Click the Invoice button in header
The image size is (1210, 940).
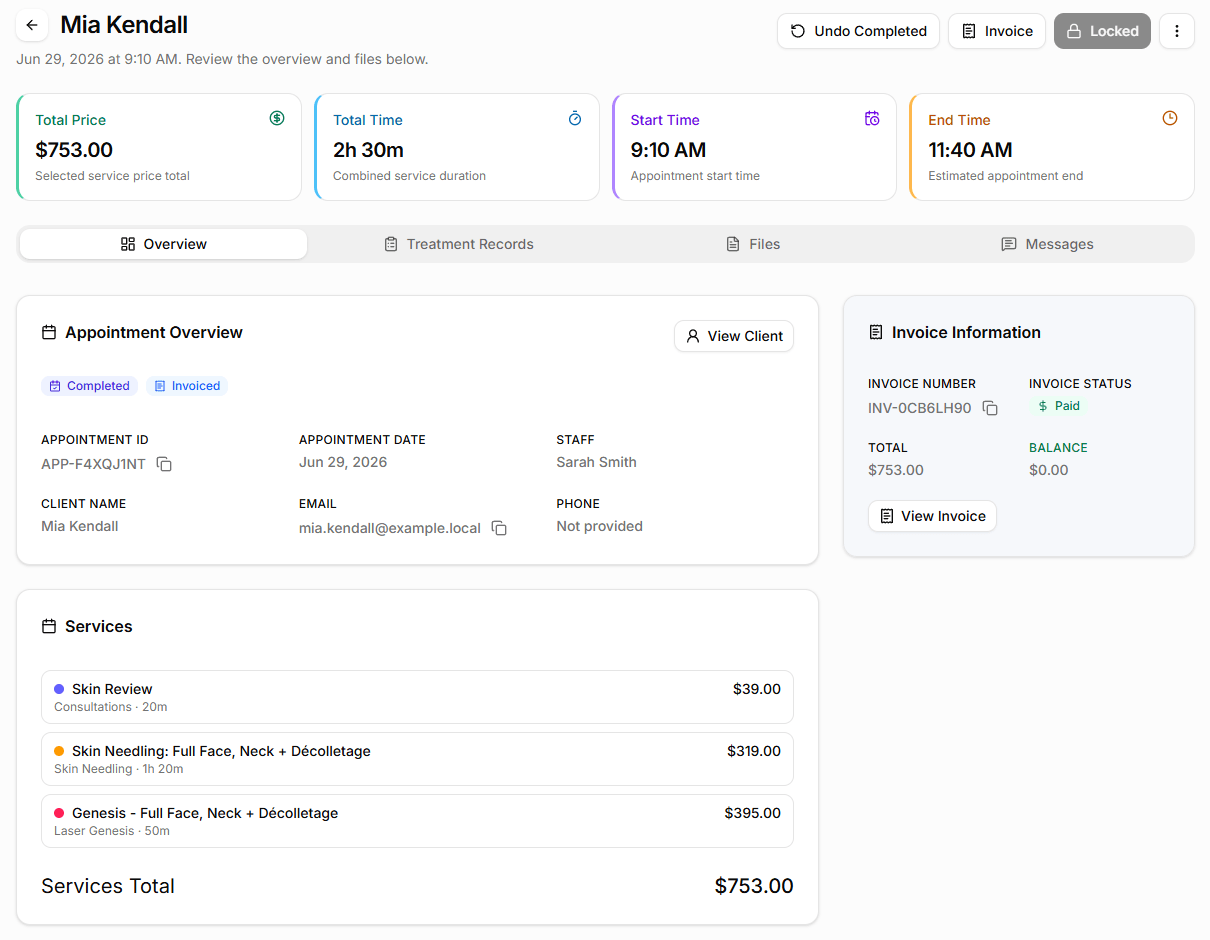point(997,31)
